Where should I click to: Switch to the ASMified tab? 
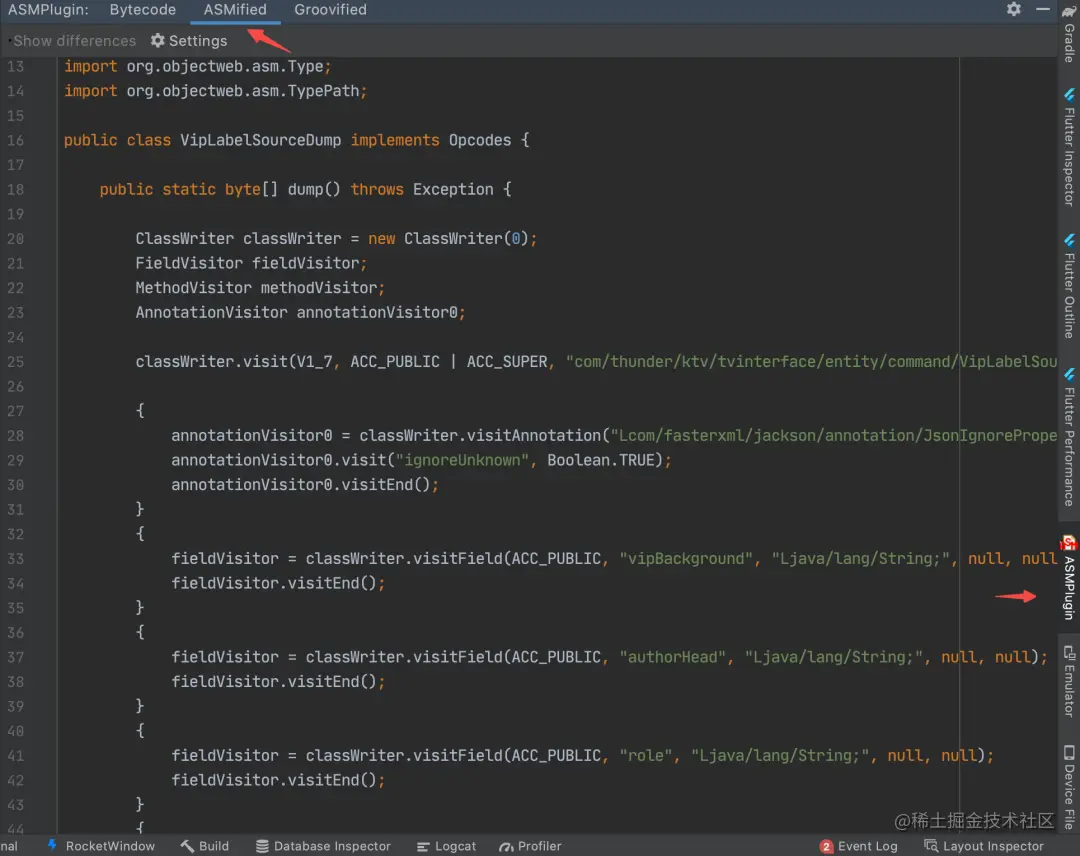pos(235,10)
